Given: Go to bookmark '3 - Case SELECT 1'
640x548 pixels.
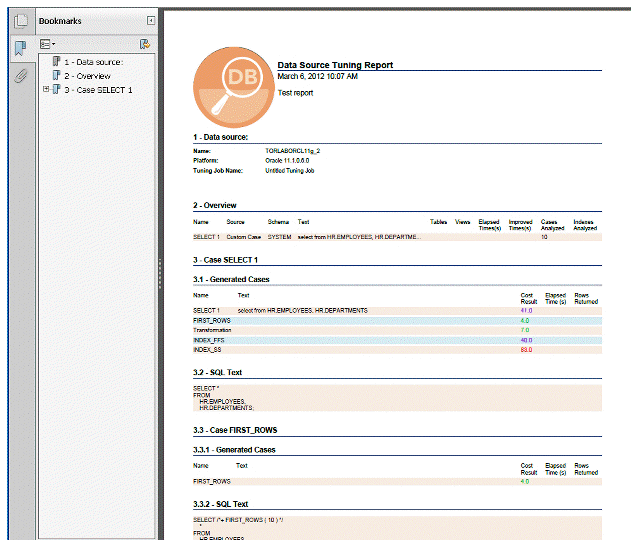Looking at the screenshot, I should coord(98,90).
